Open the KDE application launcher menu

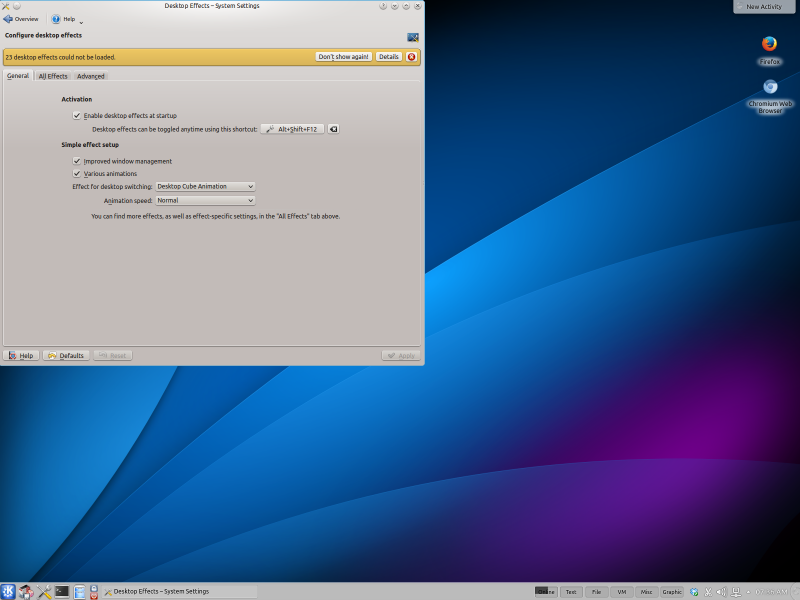9,591
